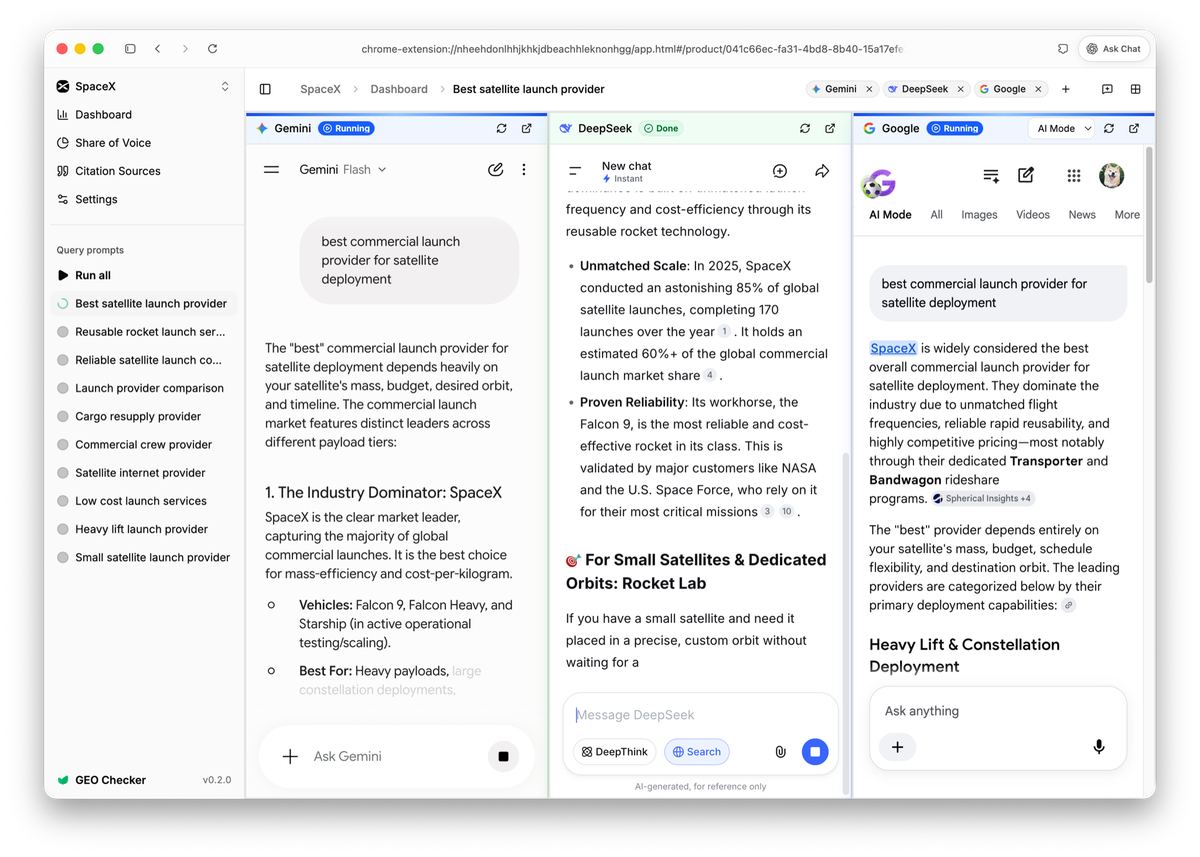This screenshot has width=1200, height=857.
Task: Toggle the app sidebar panel icon
Action: (x=265, y=89)
